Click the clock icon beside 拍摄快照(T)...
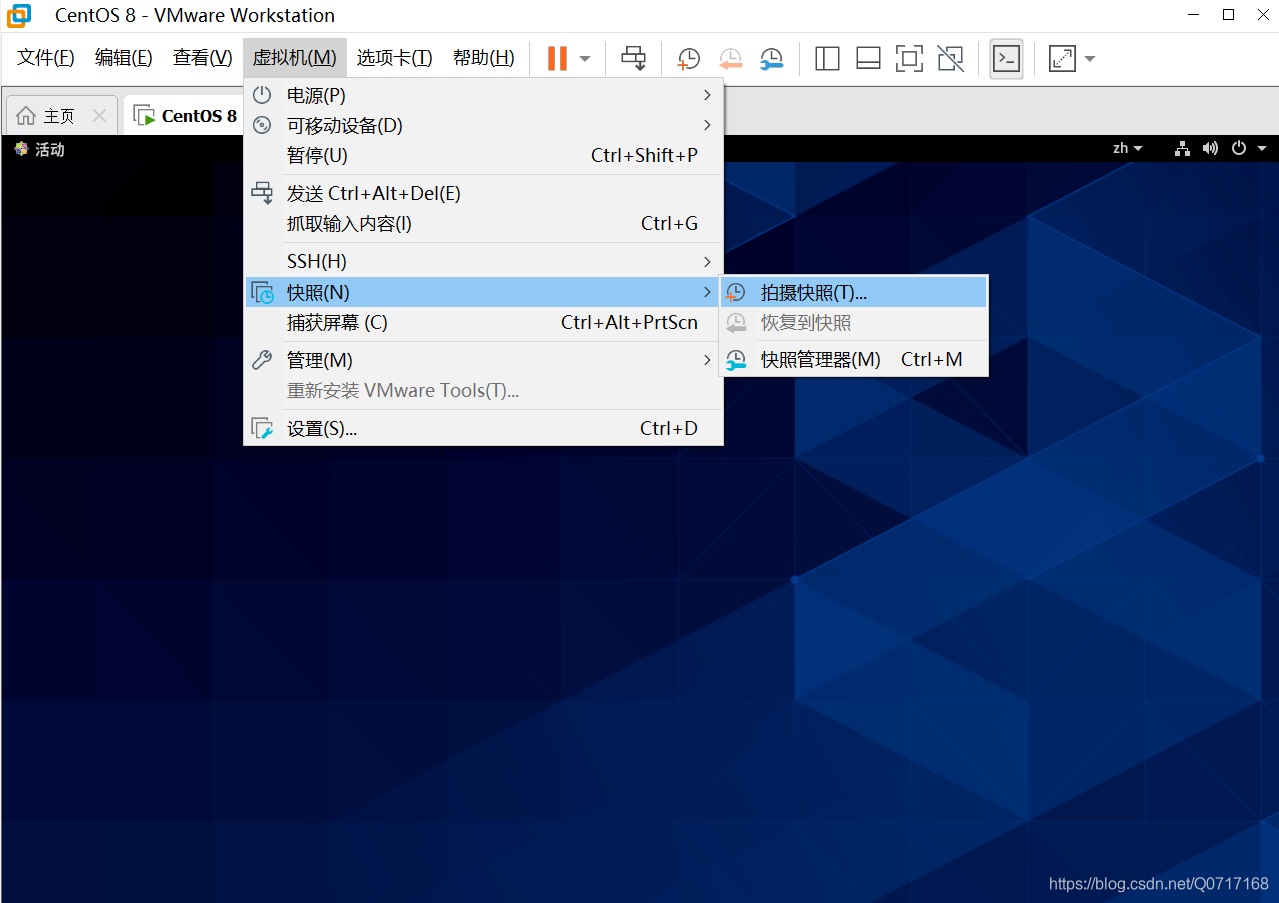1279x903 pixels. pyautogui.click(x=736, y=292)
